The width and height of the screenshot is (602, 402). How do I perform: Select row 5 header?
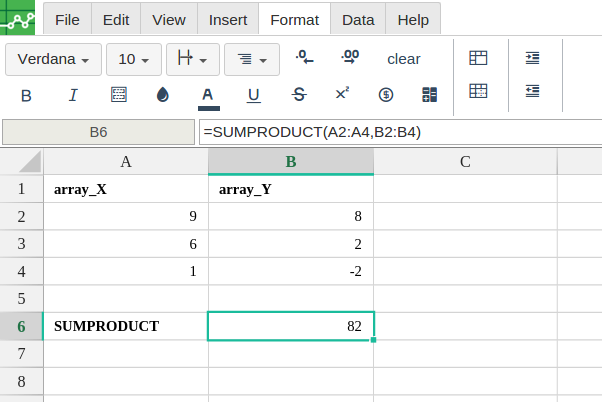tap(22, 299)
